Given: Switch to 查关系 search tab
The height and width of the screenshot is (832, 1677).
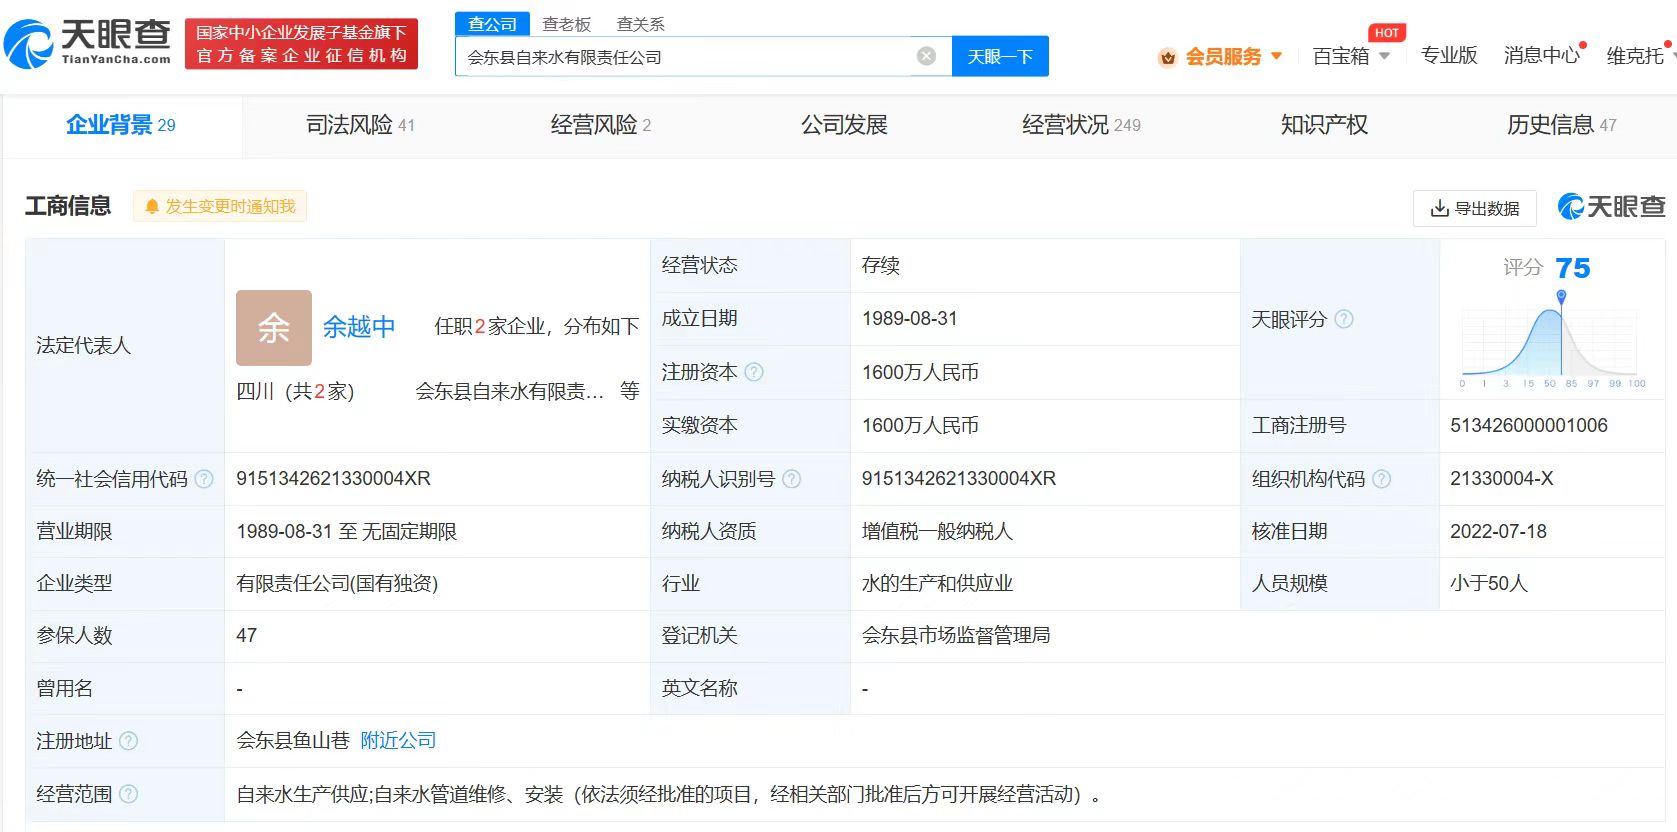Looking at the screenshot, I should tap(640, 24).
